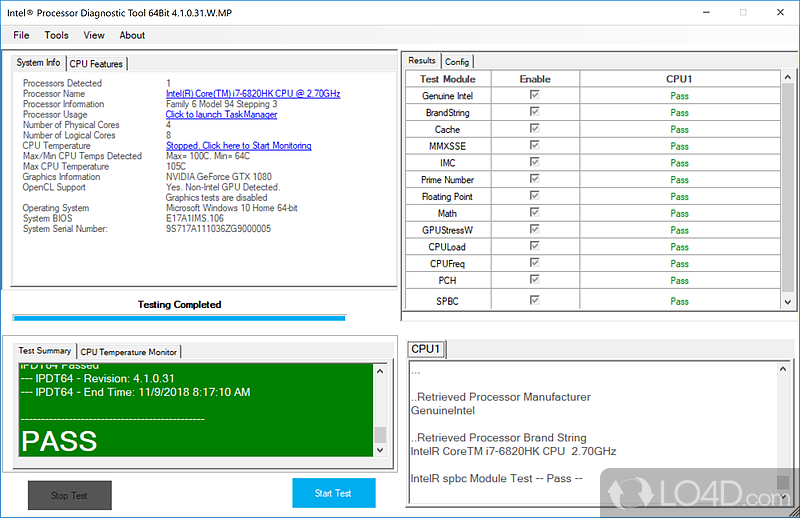Open the Tools menu
Image resolution: width=800 pixels, height=518 pixels.
tap(56, 35)
